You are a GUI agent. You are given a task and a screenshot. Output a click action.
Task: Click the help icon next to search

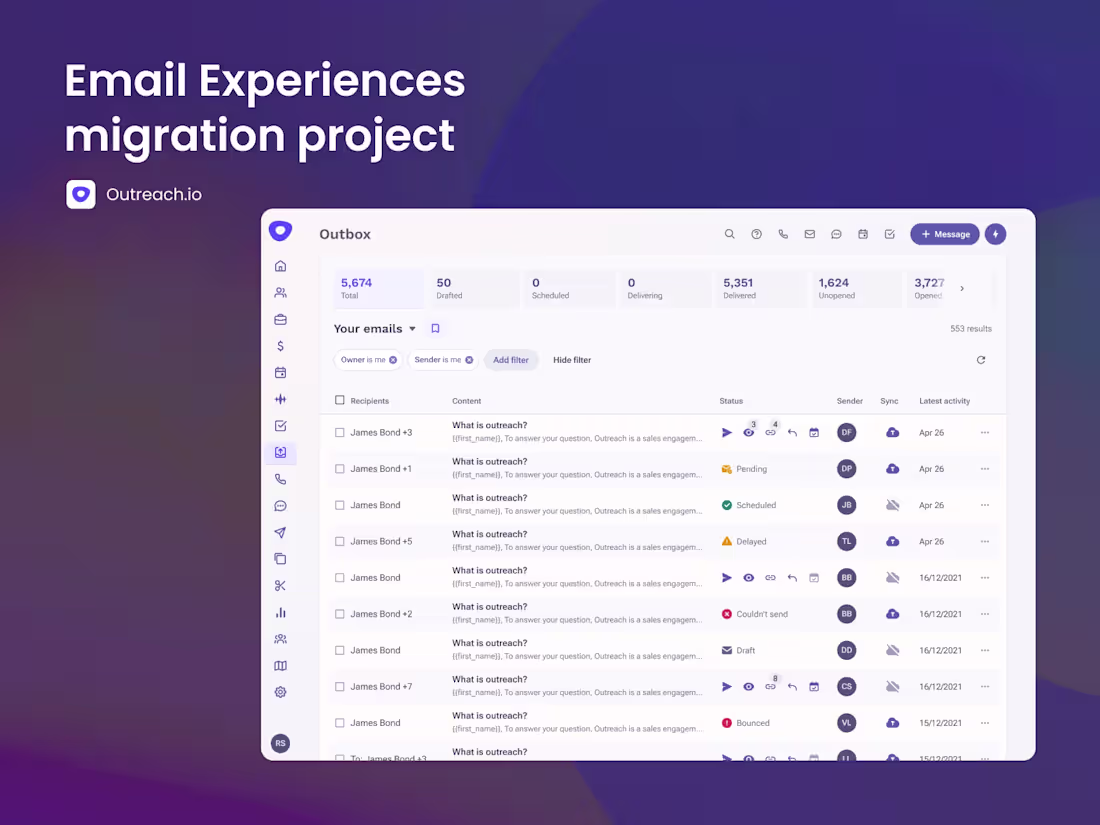757,233
